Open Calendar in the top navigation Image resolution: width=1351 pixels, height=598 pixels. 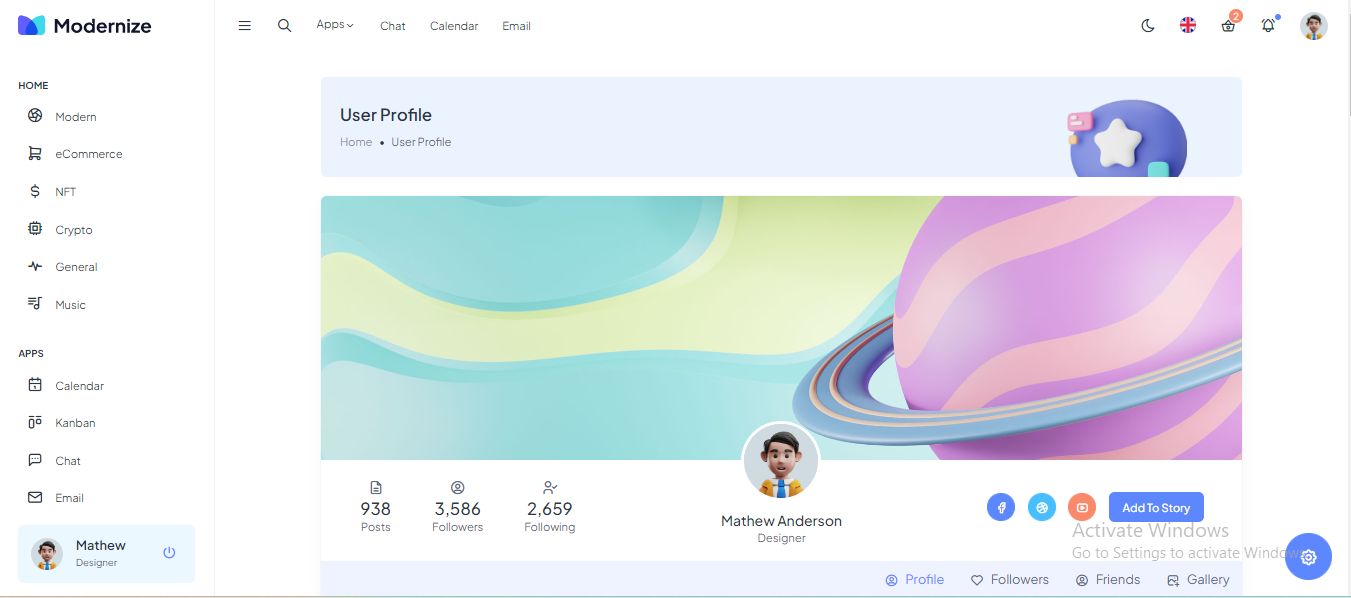pos(454,26)
